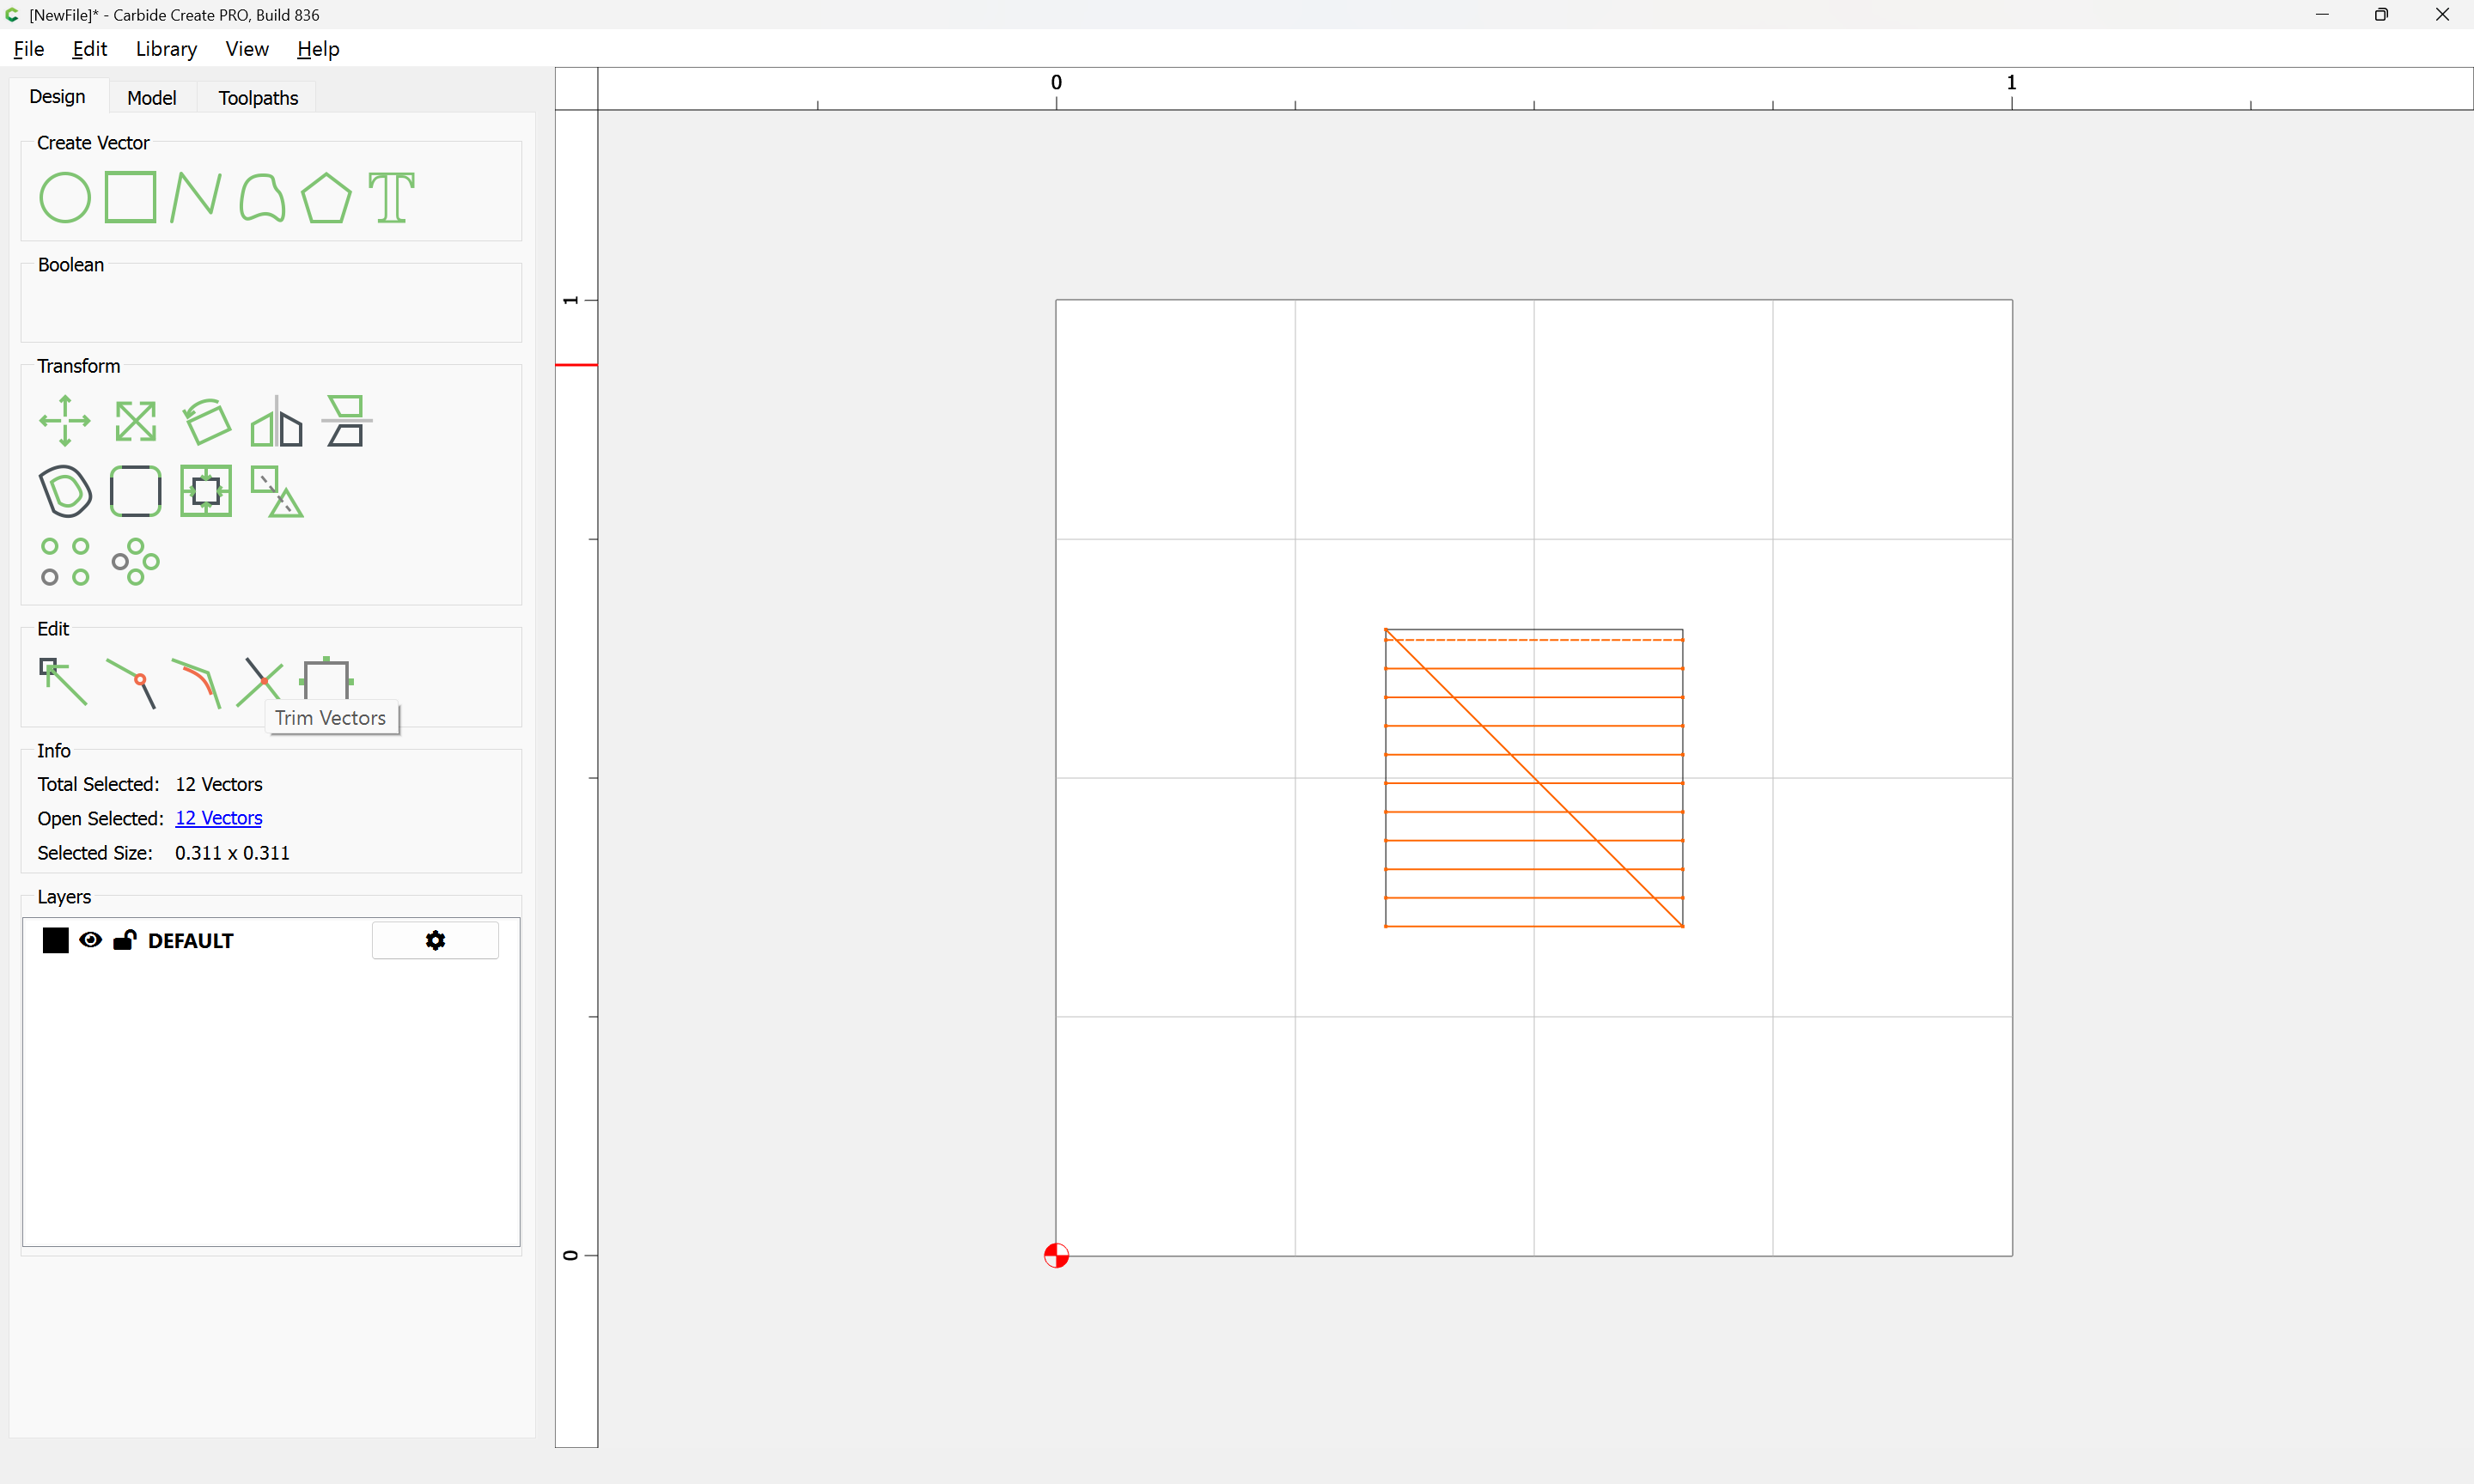
Task: Activate the Text creation tool
Action: 391,197
